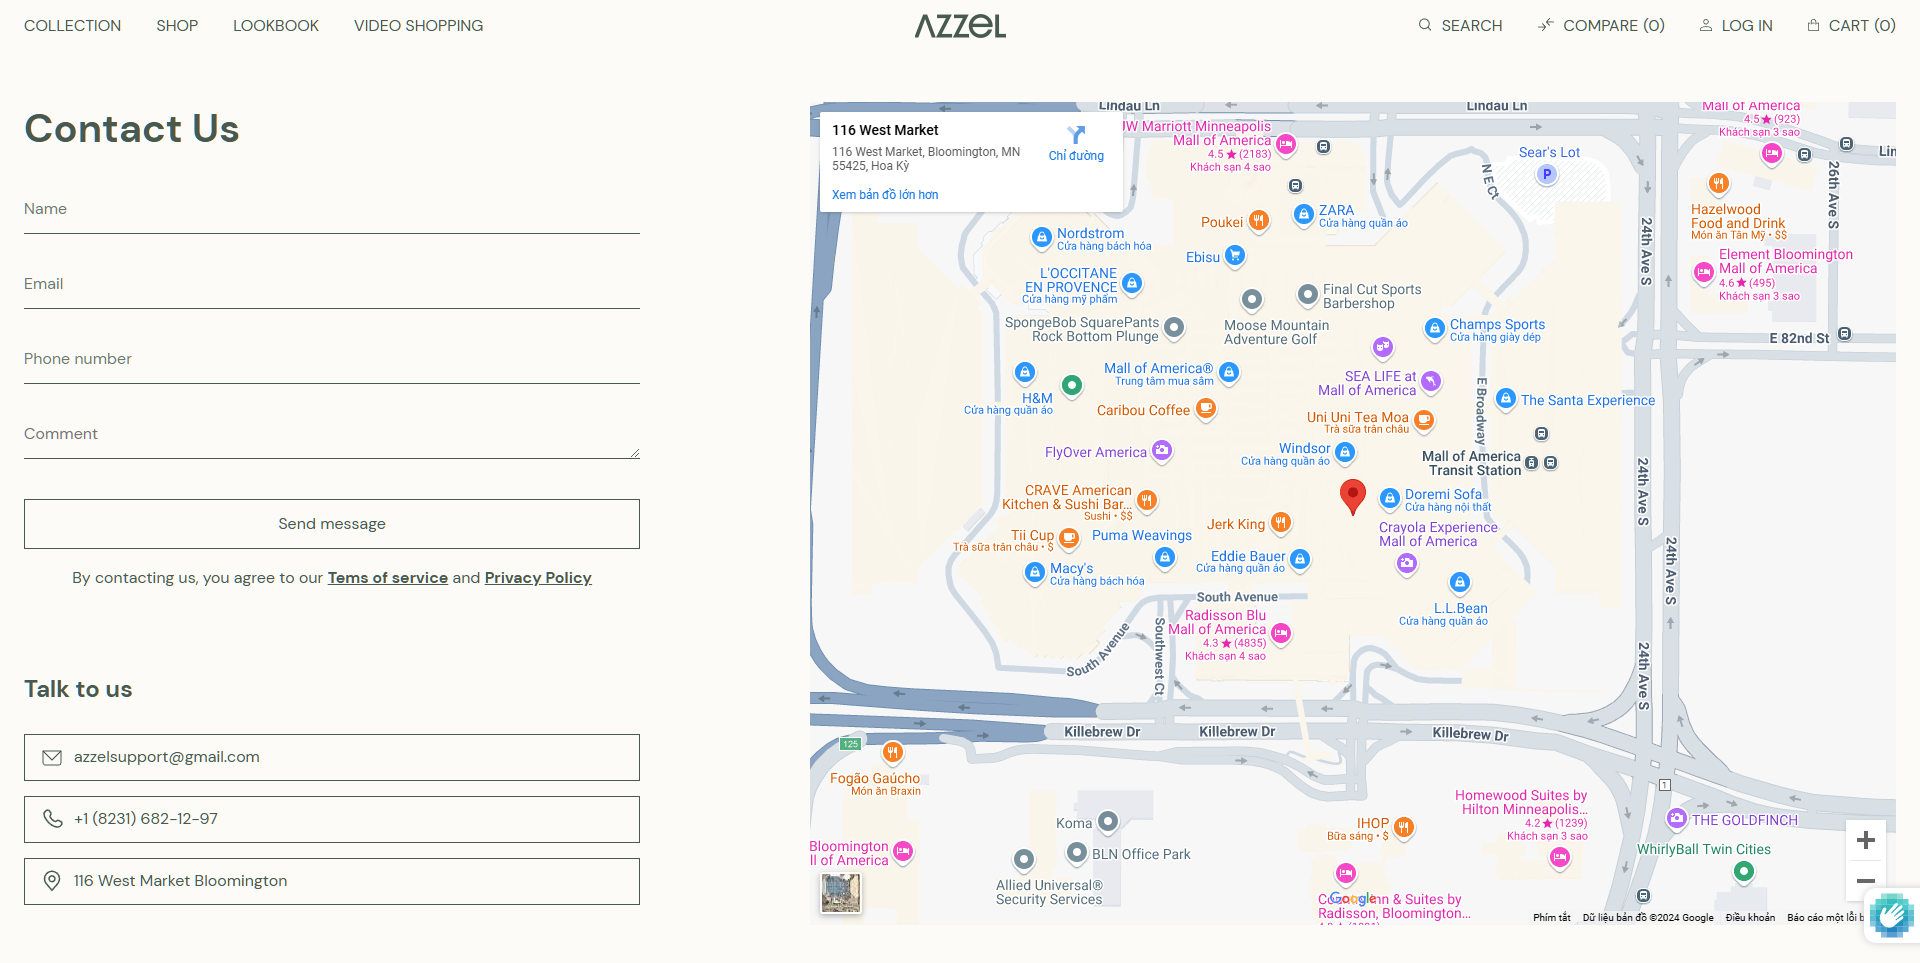Open the search magnifier icon in header
The height and width of the screenshot is (963, 1920).
1425,25
